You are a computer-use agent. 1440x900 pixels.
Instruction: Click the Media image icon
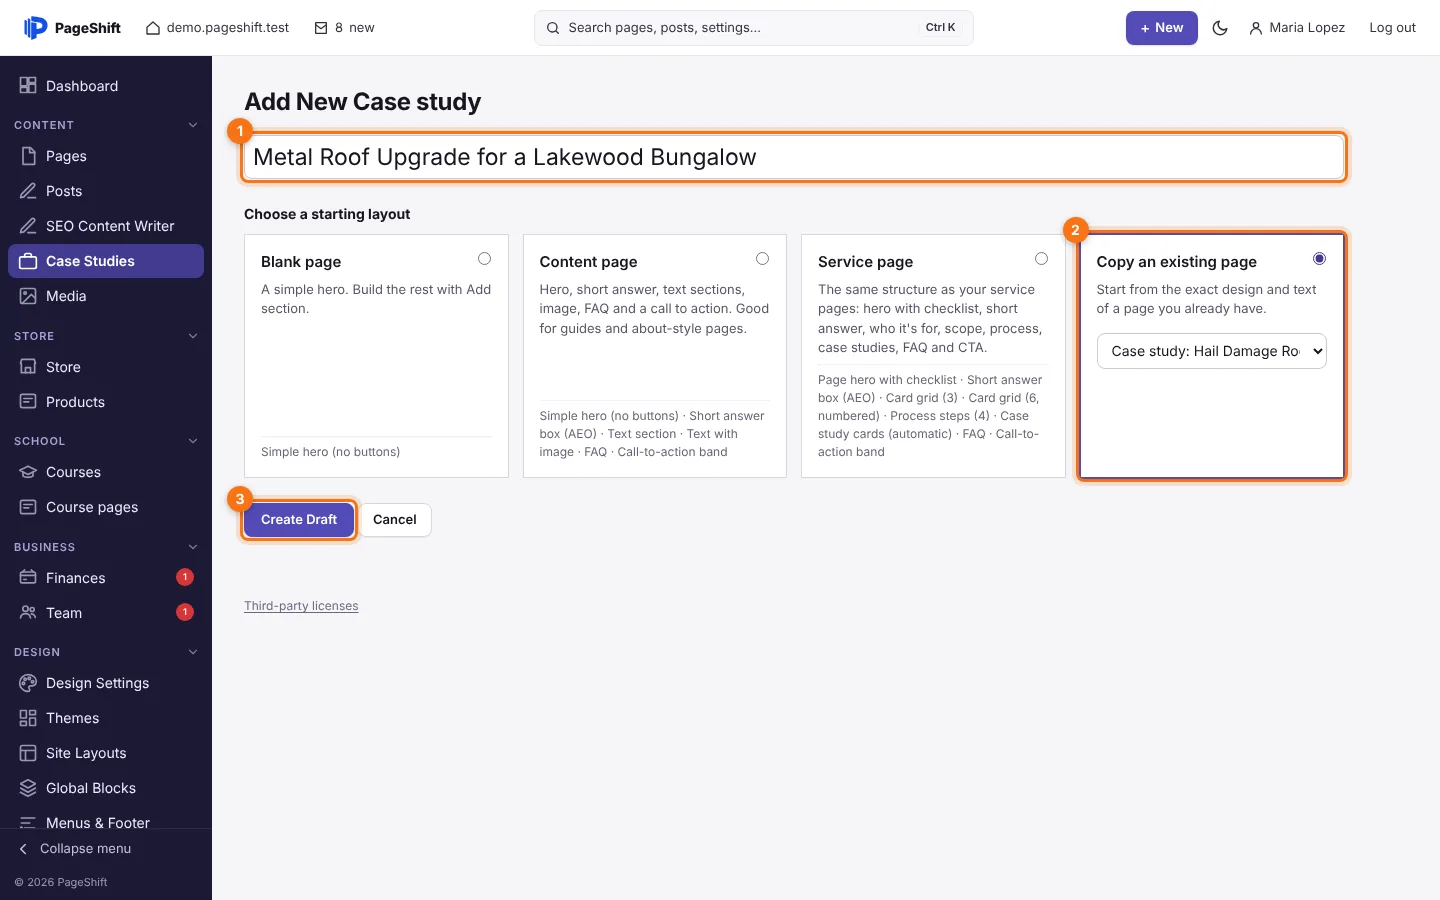[x=28, y=296]
